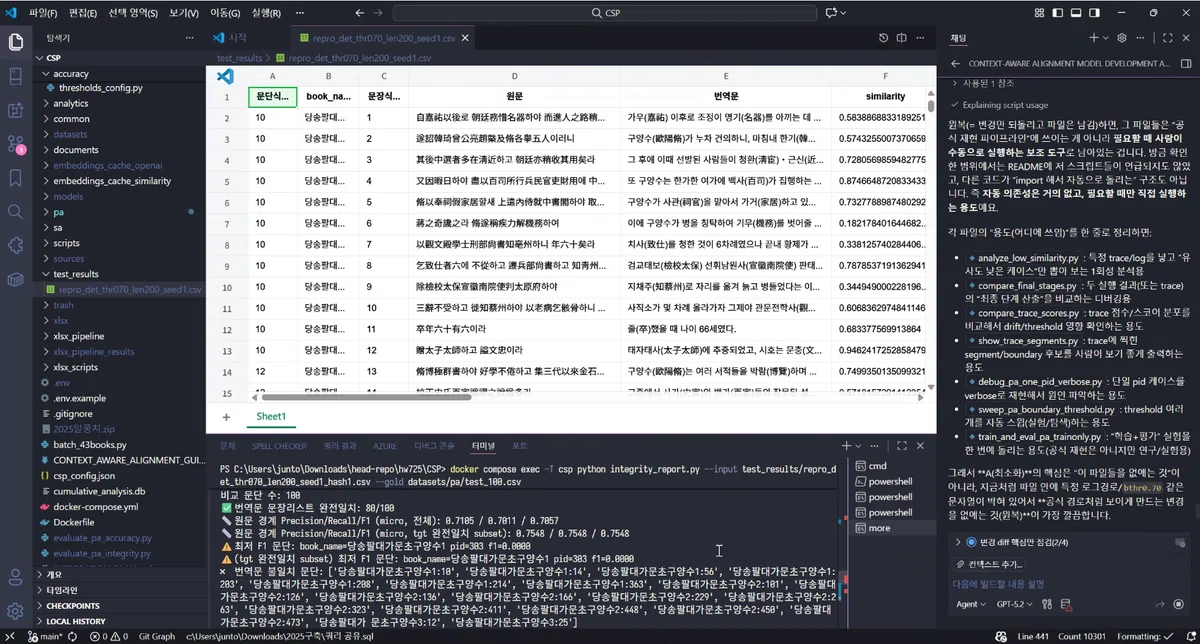Open the file timeline history icon

coord(881,37)
